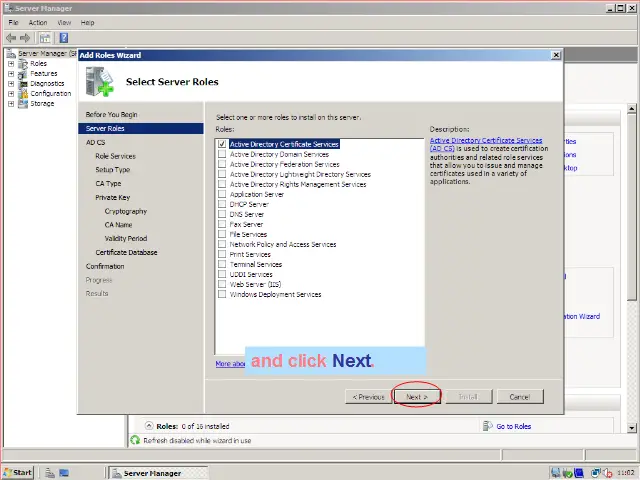Close the Add Roles Wizard dialog

pos(556,55)
